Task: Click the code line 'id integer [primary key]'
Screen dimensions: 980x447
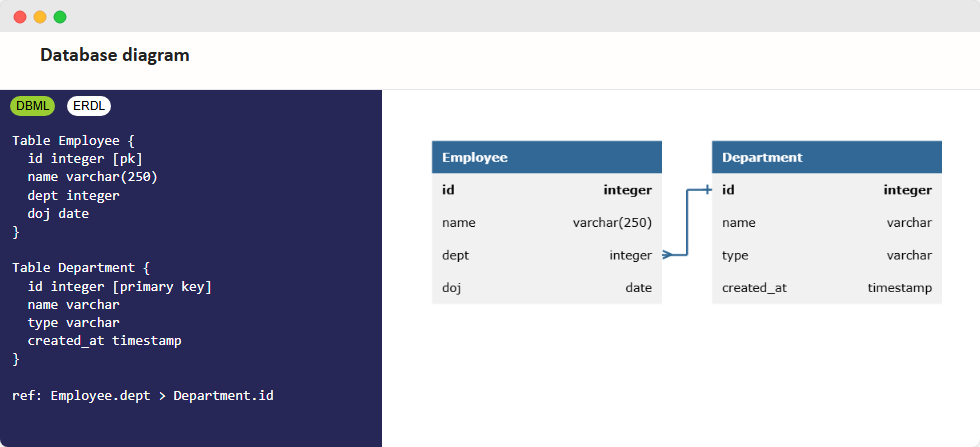Action: point(120,286)
